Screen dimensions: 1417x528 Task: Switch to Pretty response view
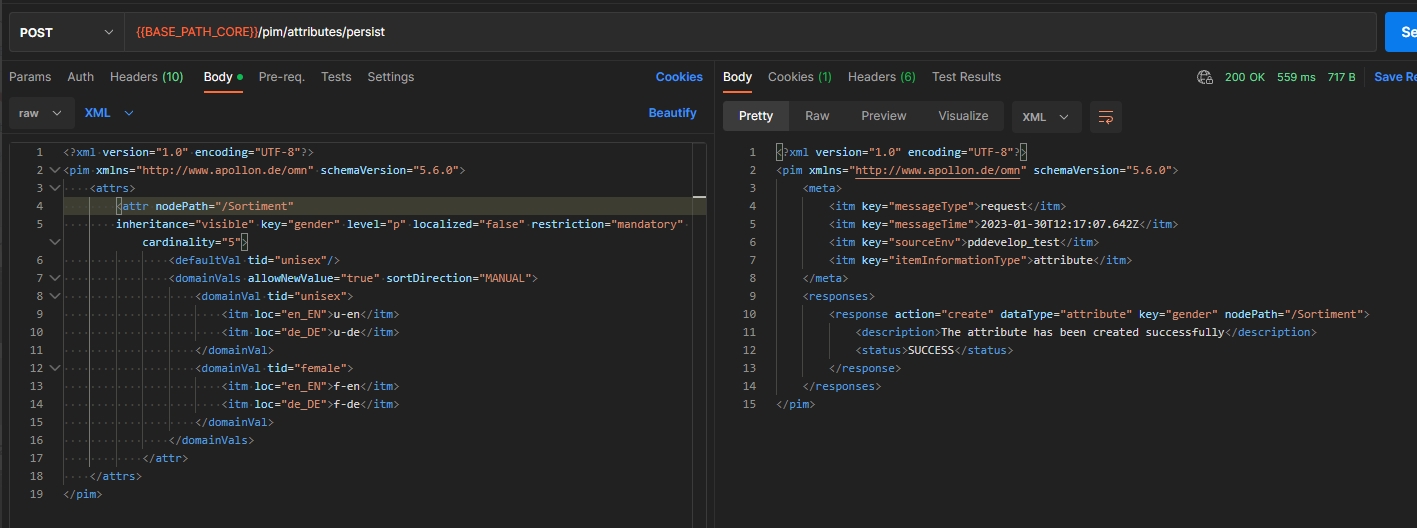[x=755, y=116]
